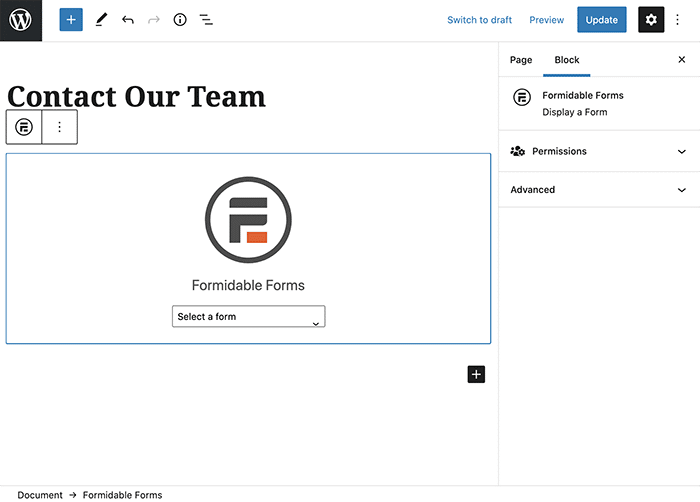Toggle the Settings gear sidebar

[x=651, y=20]
